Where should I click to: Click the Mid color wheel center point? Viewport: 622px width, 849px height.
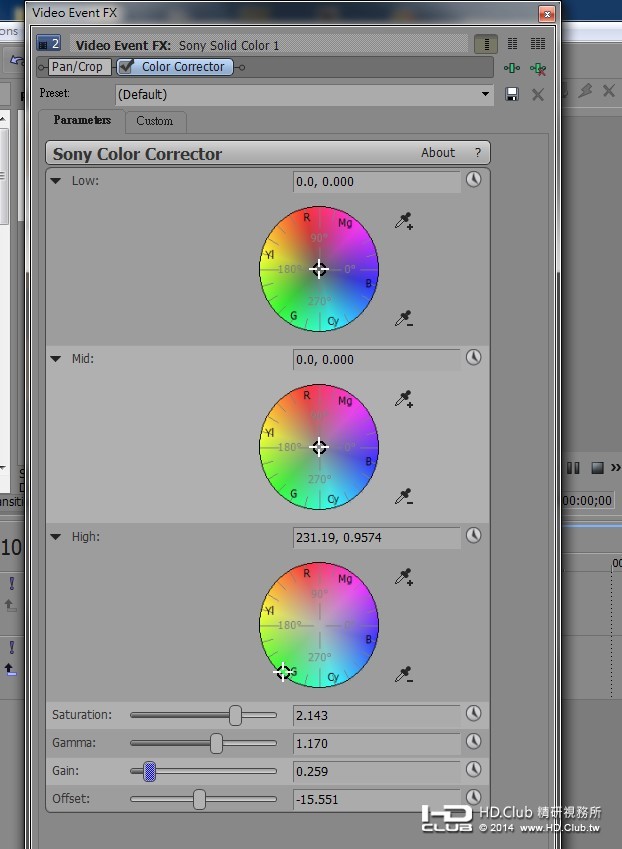pyautogui.click(x=319, y=447)
